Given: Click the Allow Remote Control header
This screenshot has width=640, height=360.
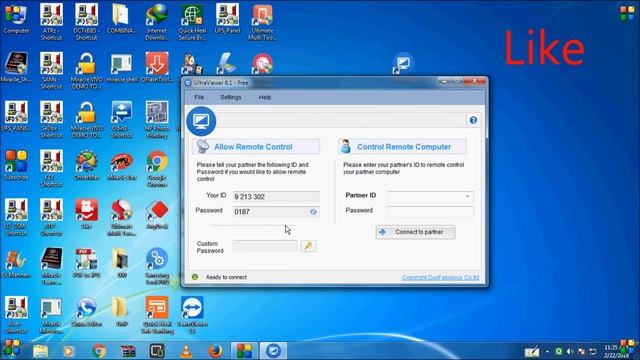Looking at the screenshot, I should 256,147.
